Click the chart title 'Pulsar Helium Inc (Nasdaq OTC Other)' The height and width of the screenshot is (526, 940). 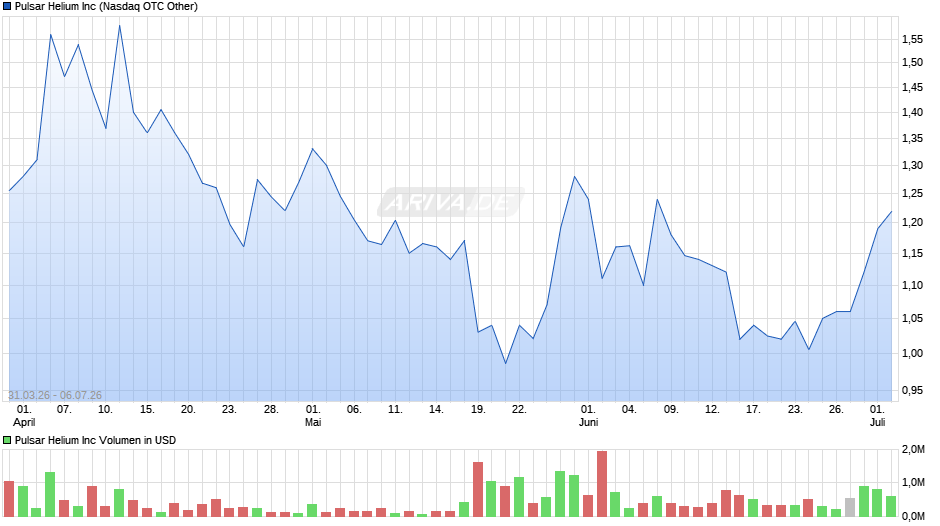106,7
